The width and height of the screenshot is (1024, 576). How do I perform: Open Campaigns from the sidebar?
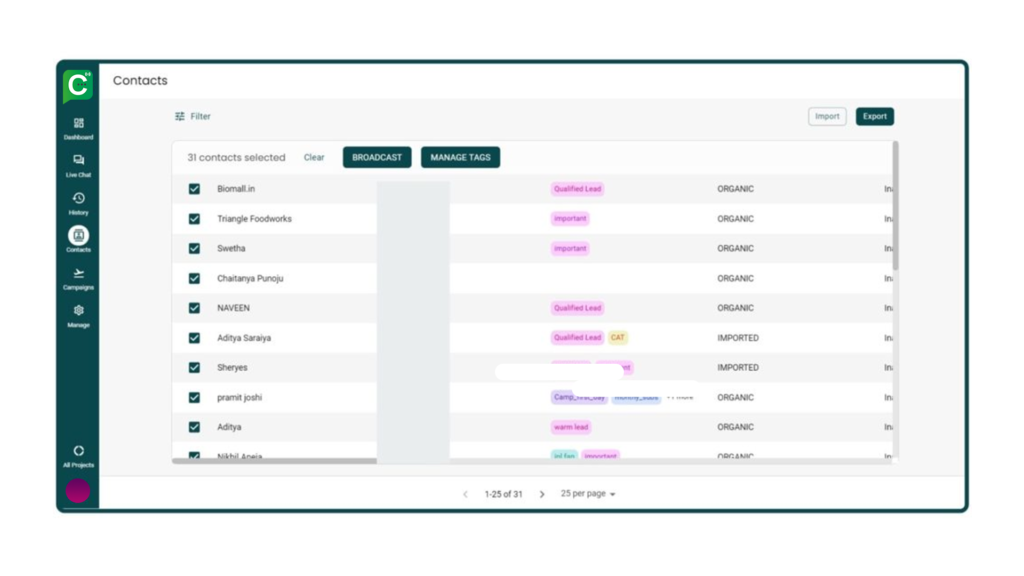tap(78, 275)
